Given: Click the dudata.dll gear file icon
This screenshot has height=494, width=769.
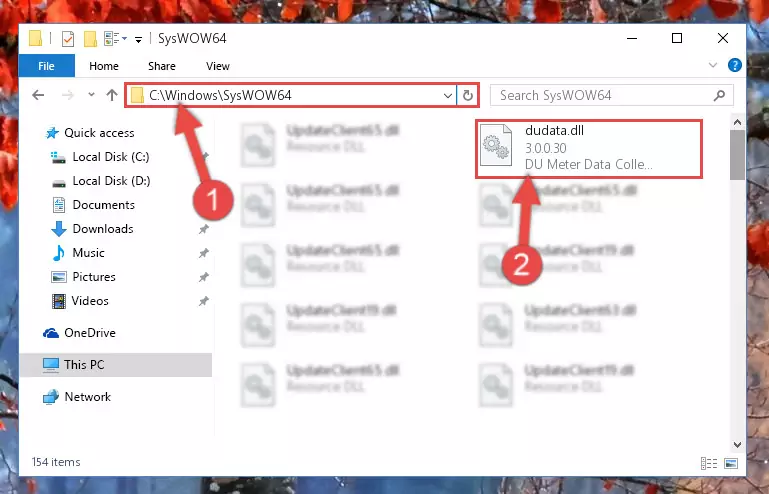Looking at the screenshot, I should [x=496, y=145].
